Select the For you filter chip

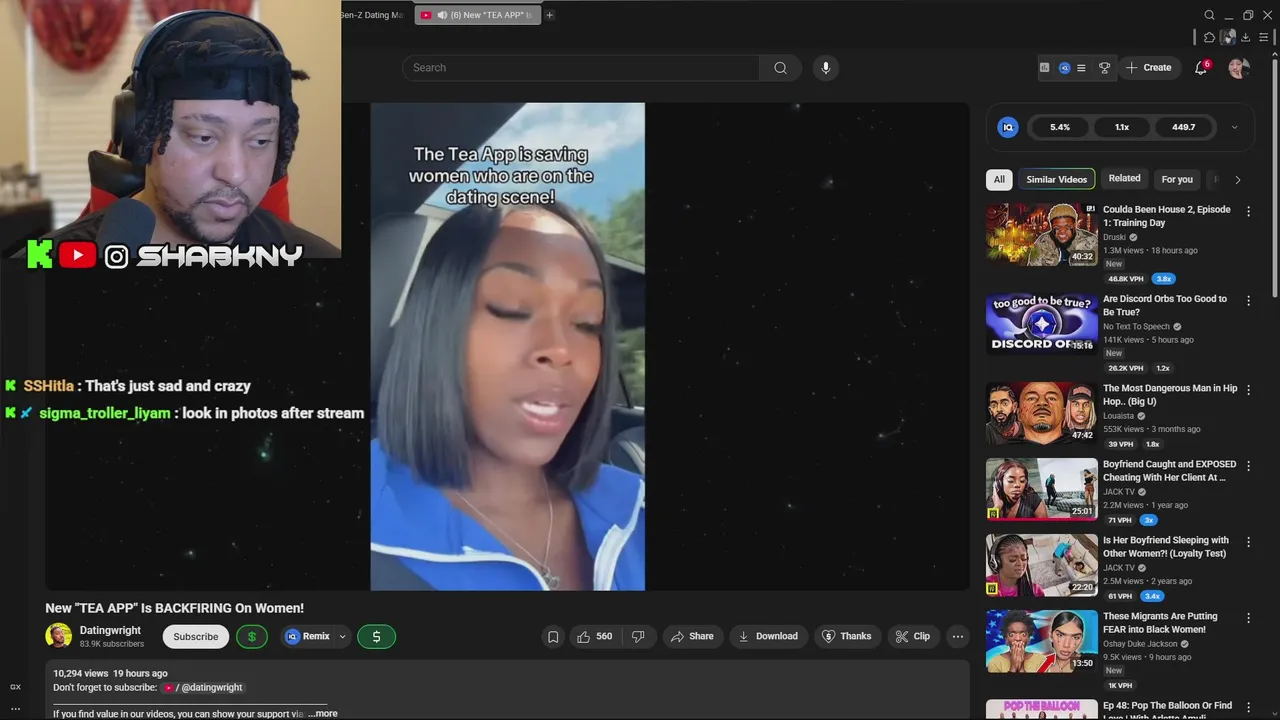(x=1177, y=179)
